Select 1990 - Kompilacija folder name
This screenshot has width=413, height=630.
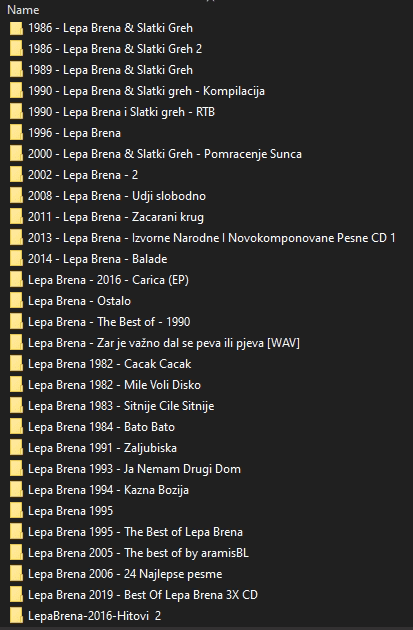tap(146, 91)
